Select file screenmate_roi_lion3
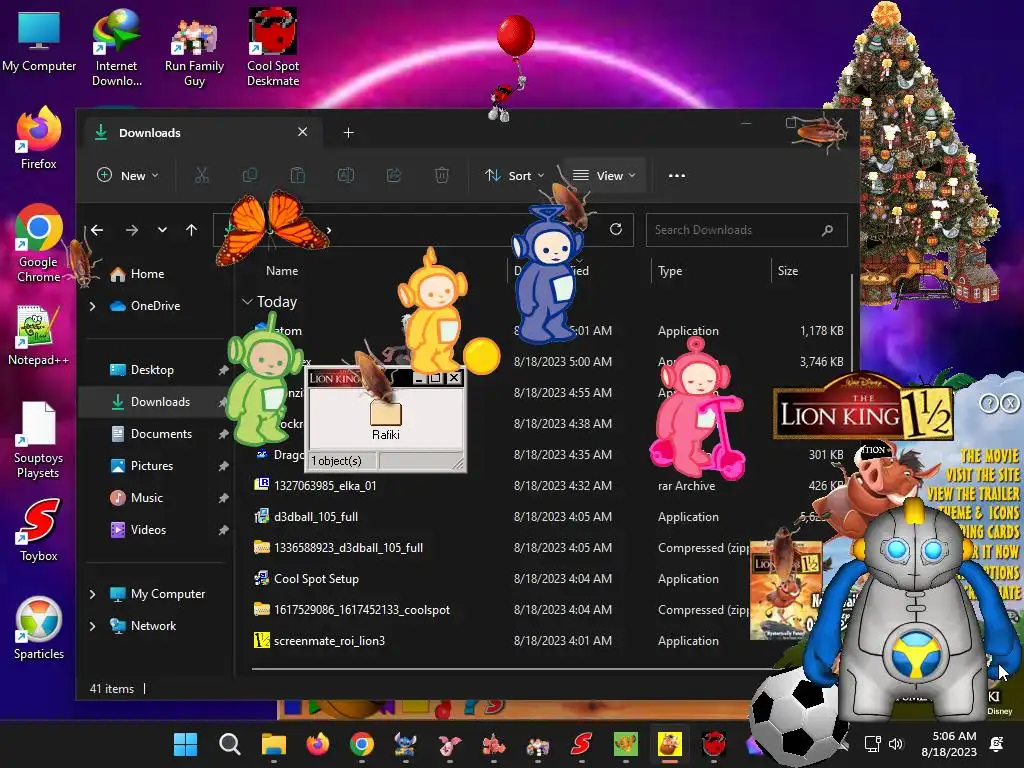Viewport: 1024px width, 768px height. pos(329,641)
